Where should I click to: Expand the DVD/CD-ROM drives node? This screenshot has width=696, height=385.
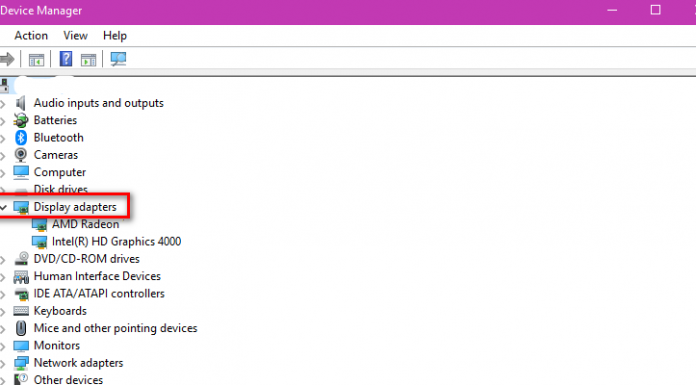[3, 260]
